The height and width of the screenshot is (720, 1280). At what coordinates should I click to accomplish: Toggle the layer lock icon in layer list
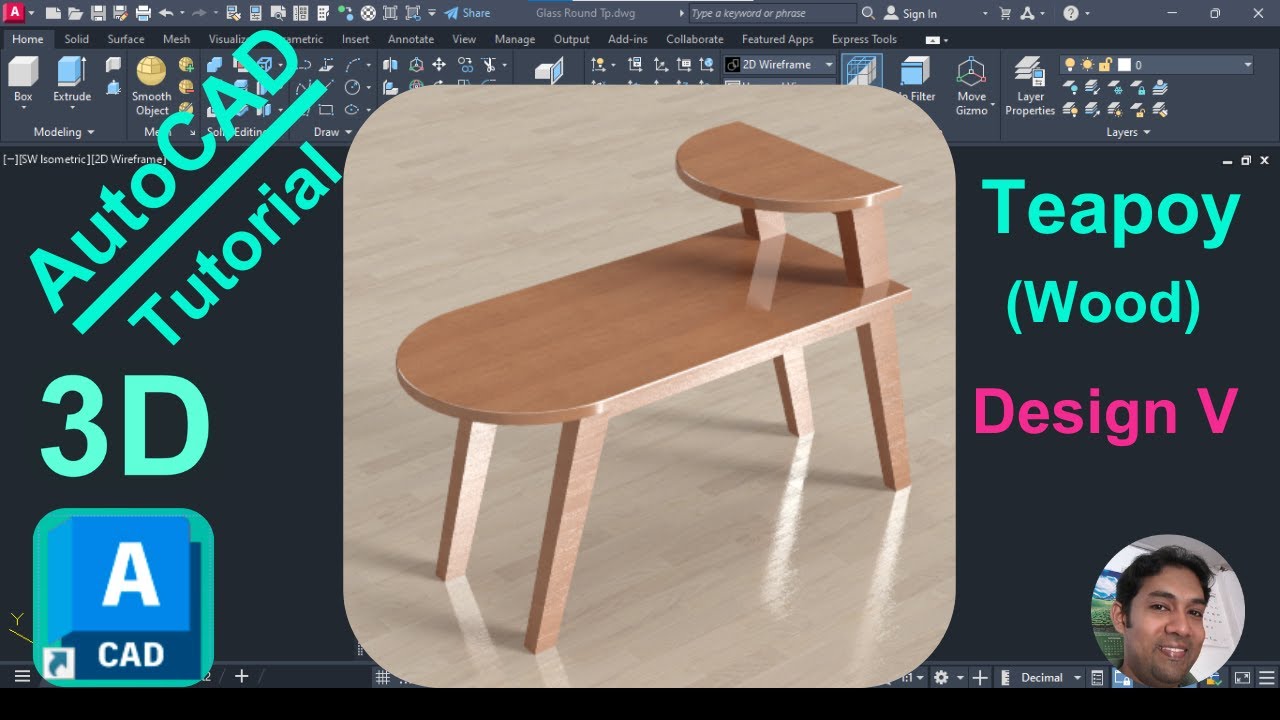(1105, 64)
